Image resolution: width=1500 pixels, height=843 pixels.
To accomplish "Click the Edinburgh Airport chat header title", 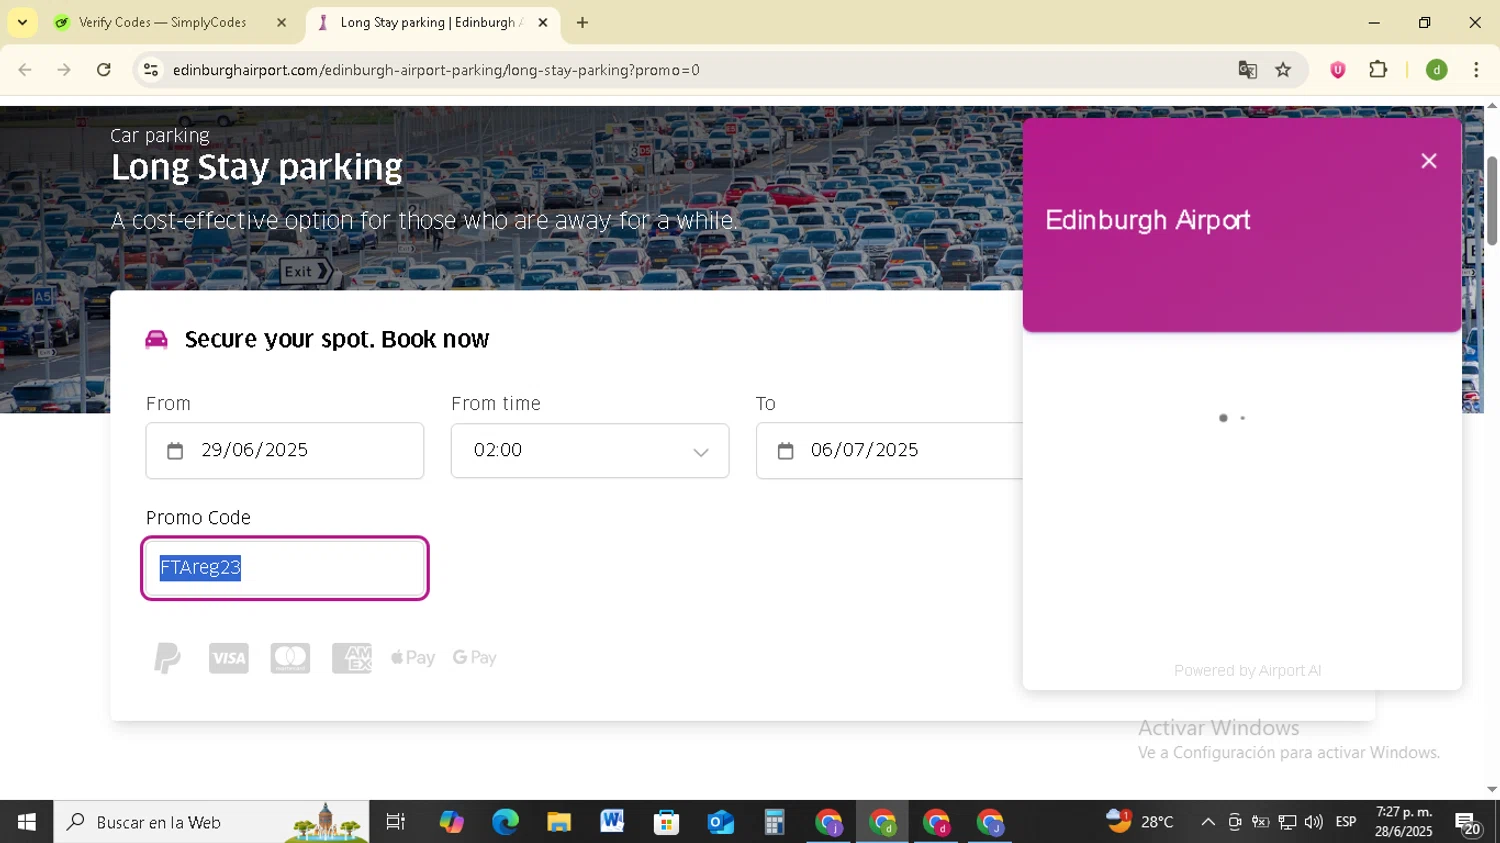I will tap(1148, 220).
